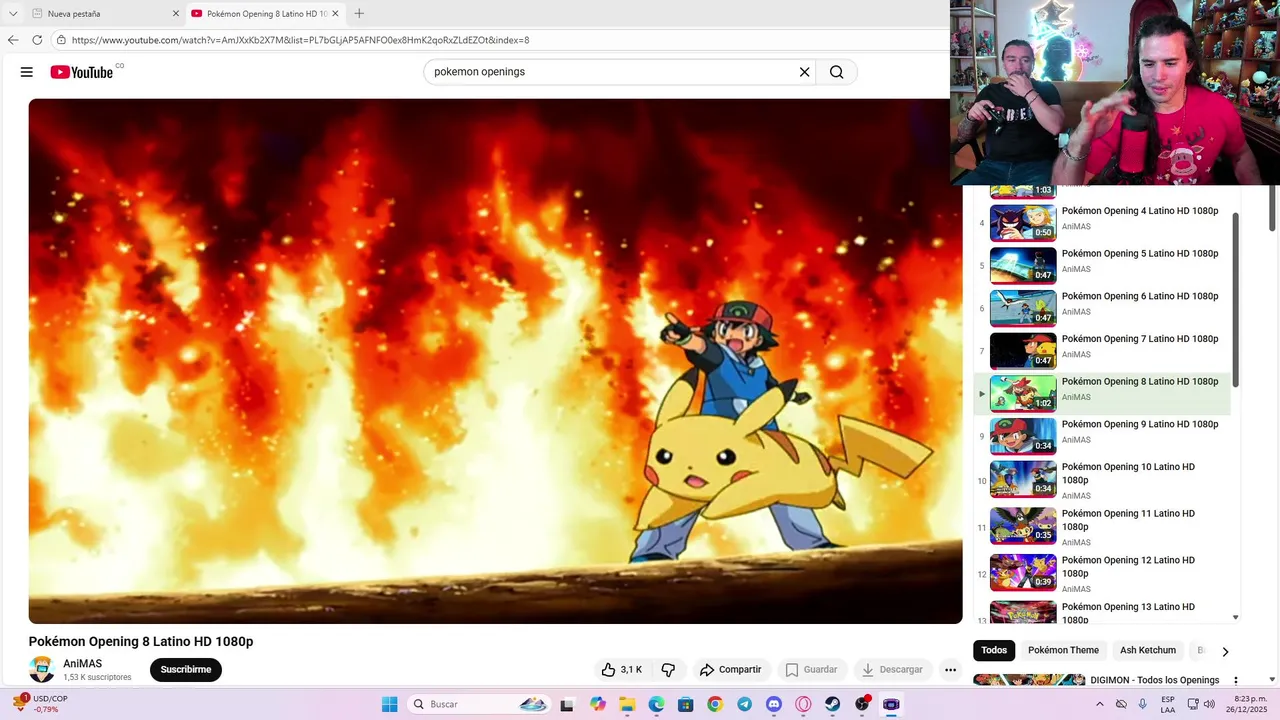Viewport: 1280px width, 720px height.
Task: Open File Explorer from the taskbar
Action: point(627,704)
